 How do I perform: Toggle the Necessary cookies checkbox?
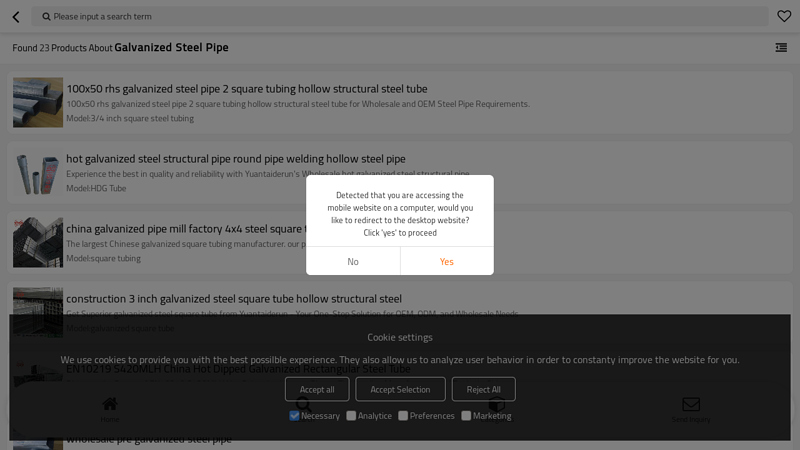click(294, 416)
